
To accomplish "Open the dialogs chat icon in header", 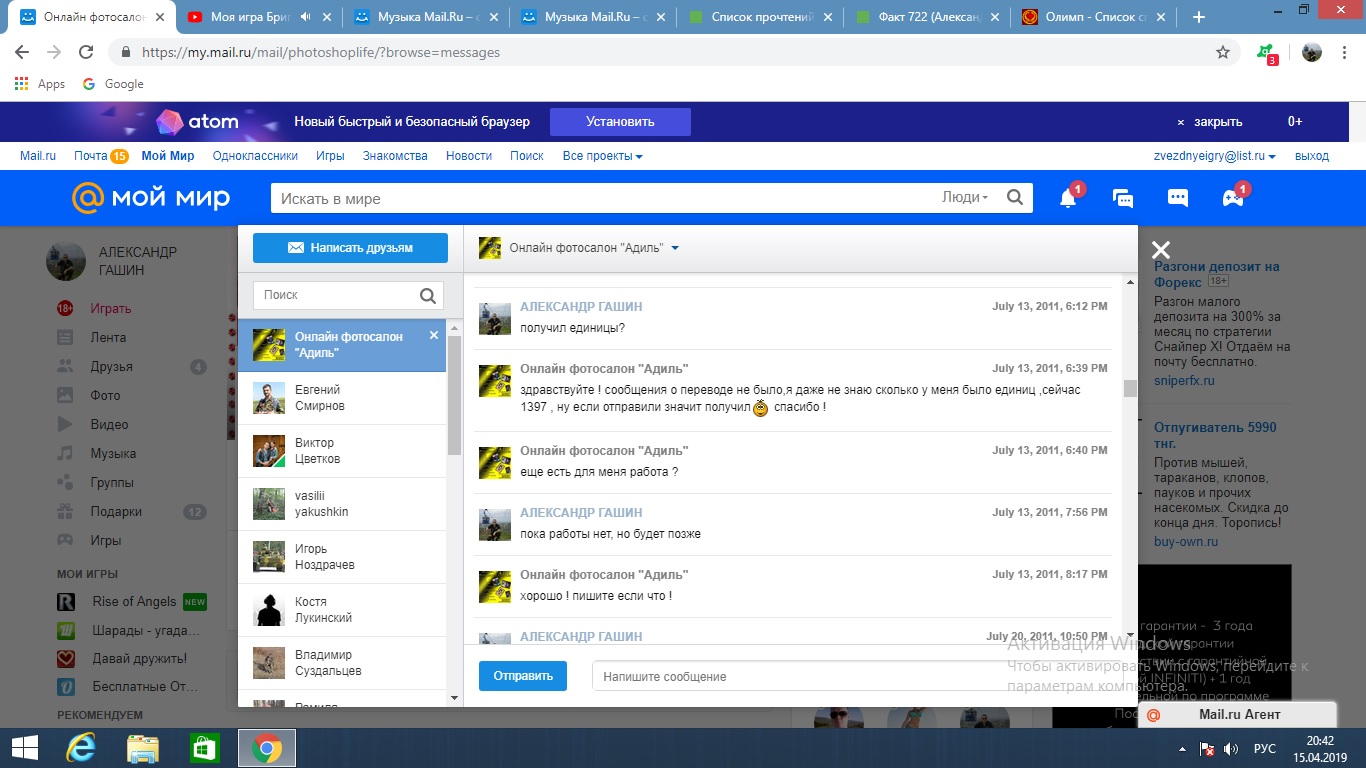I will pos(1123,198).
